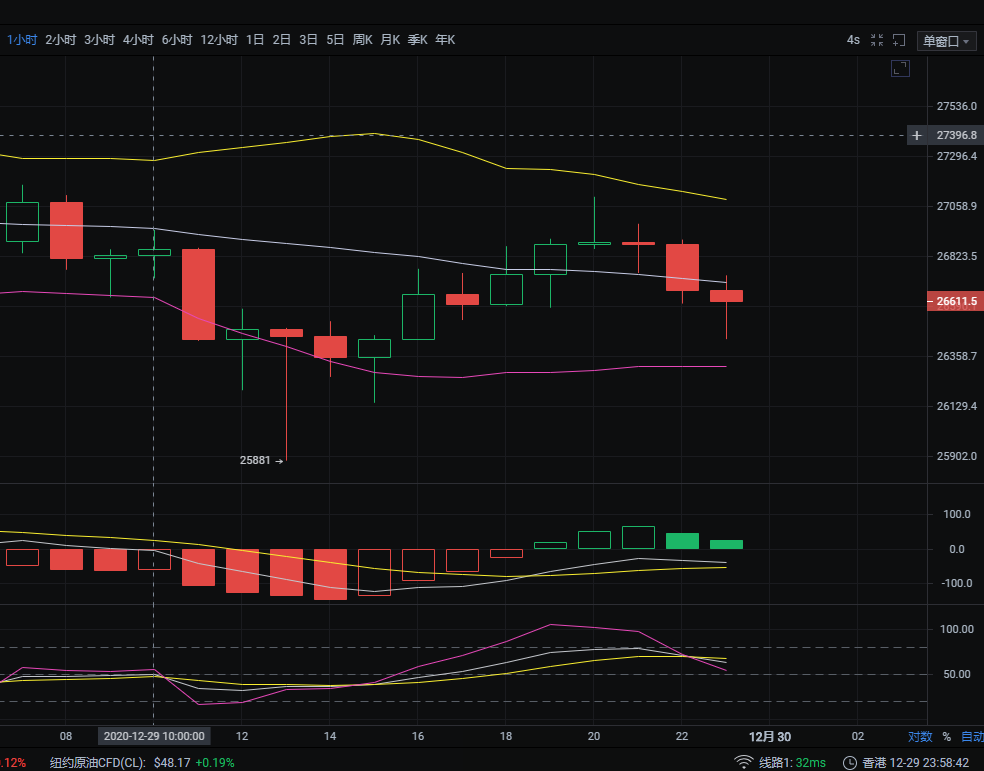
Task: Select the 1小时 timeframe tab
Action: (x=22, y=40)
